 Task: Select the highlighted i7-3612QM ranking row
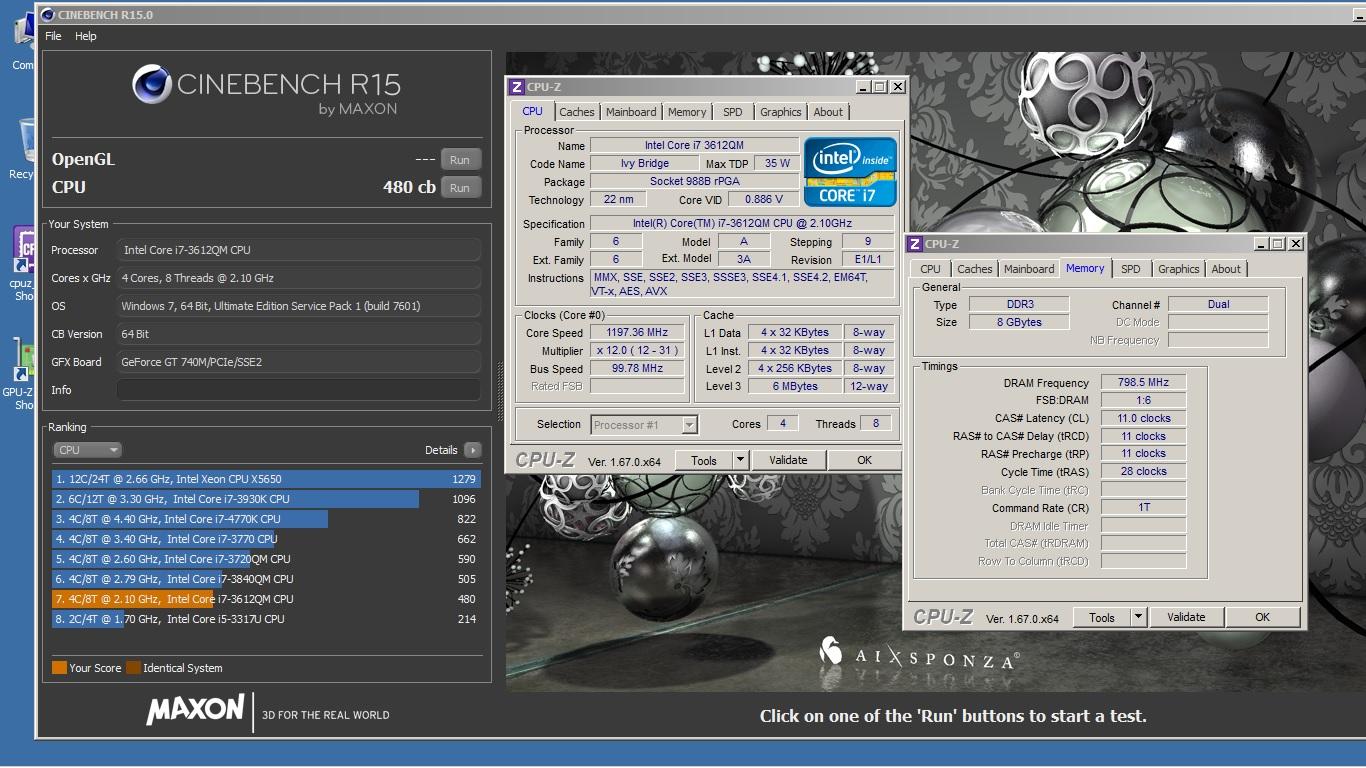coord(266,599)
